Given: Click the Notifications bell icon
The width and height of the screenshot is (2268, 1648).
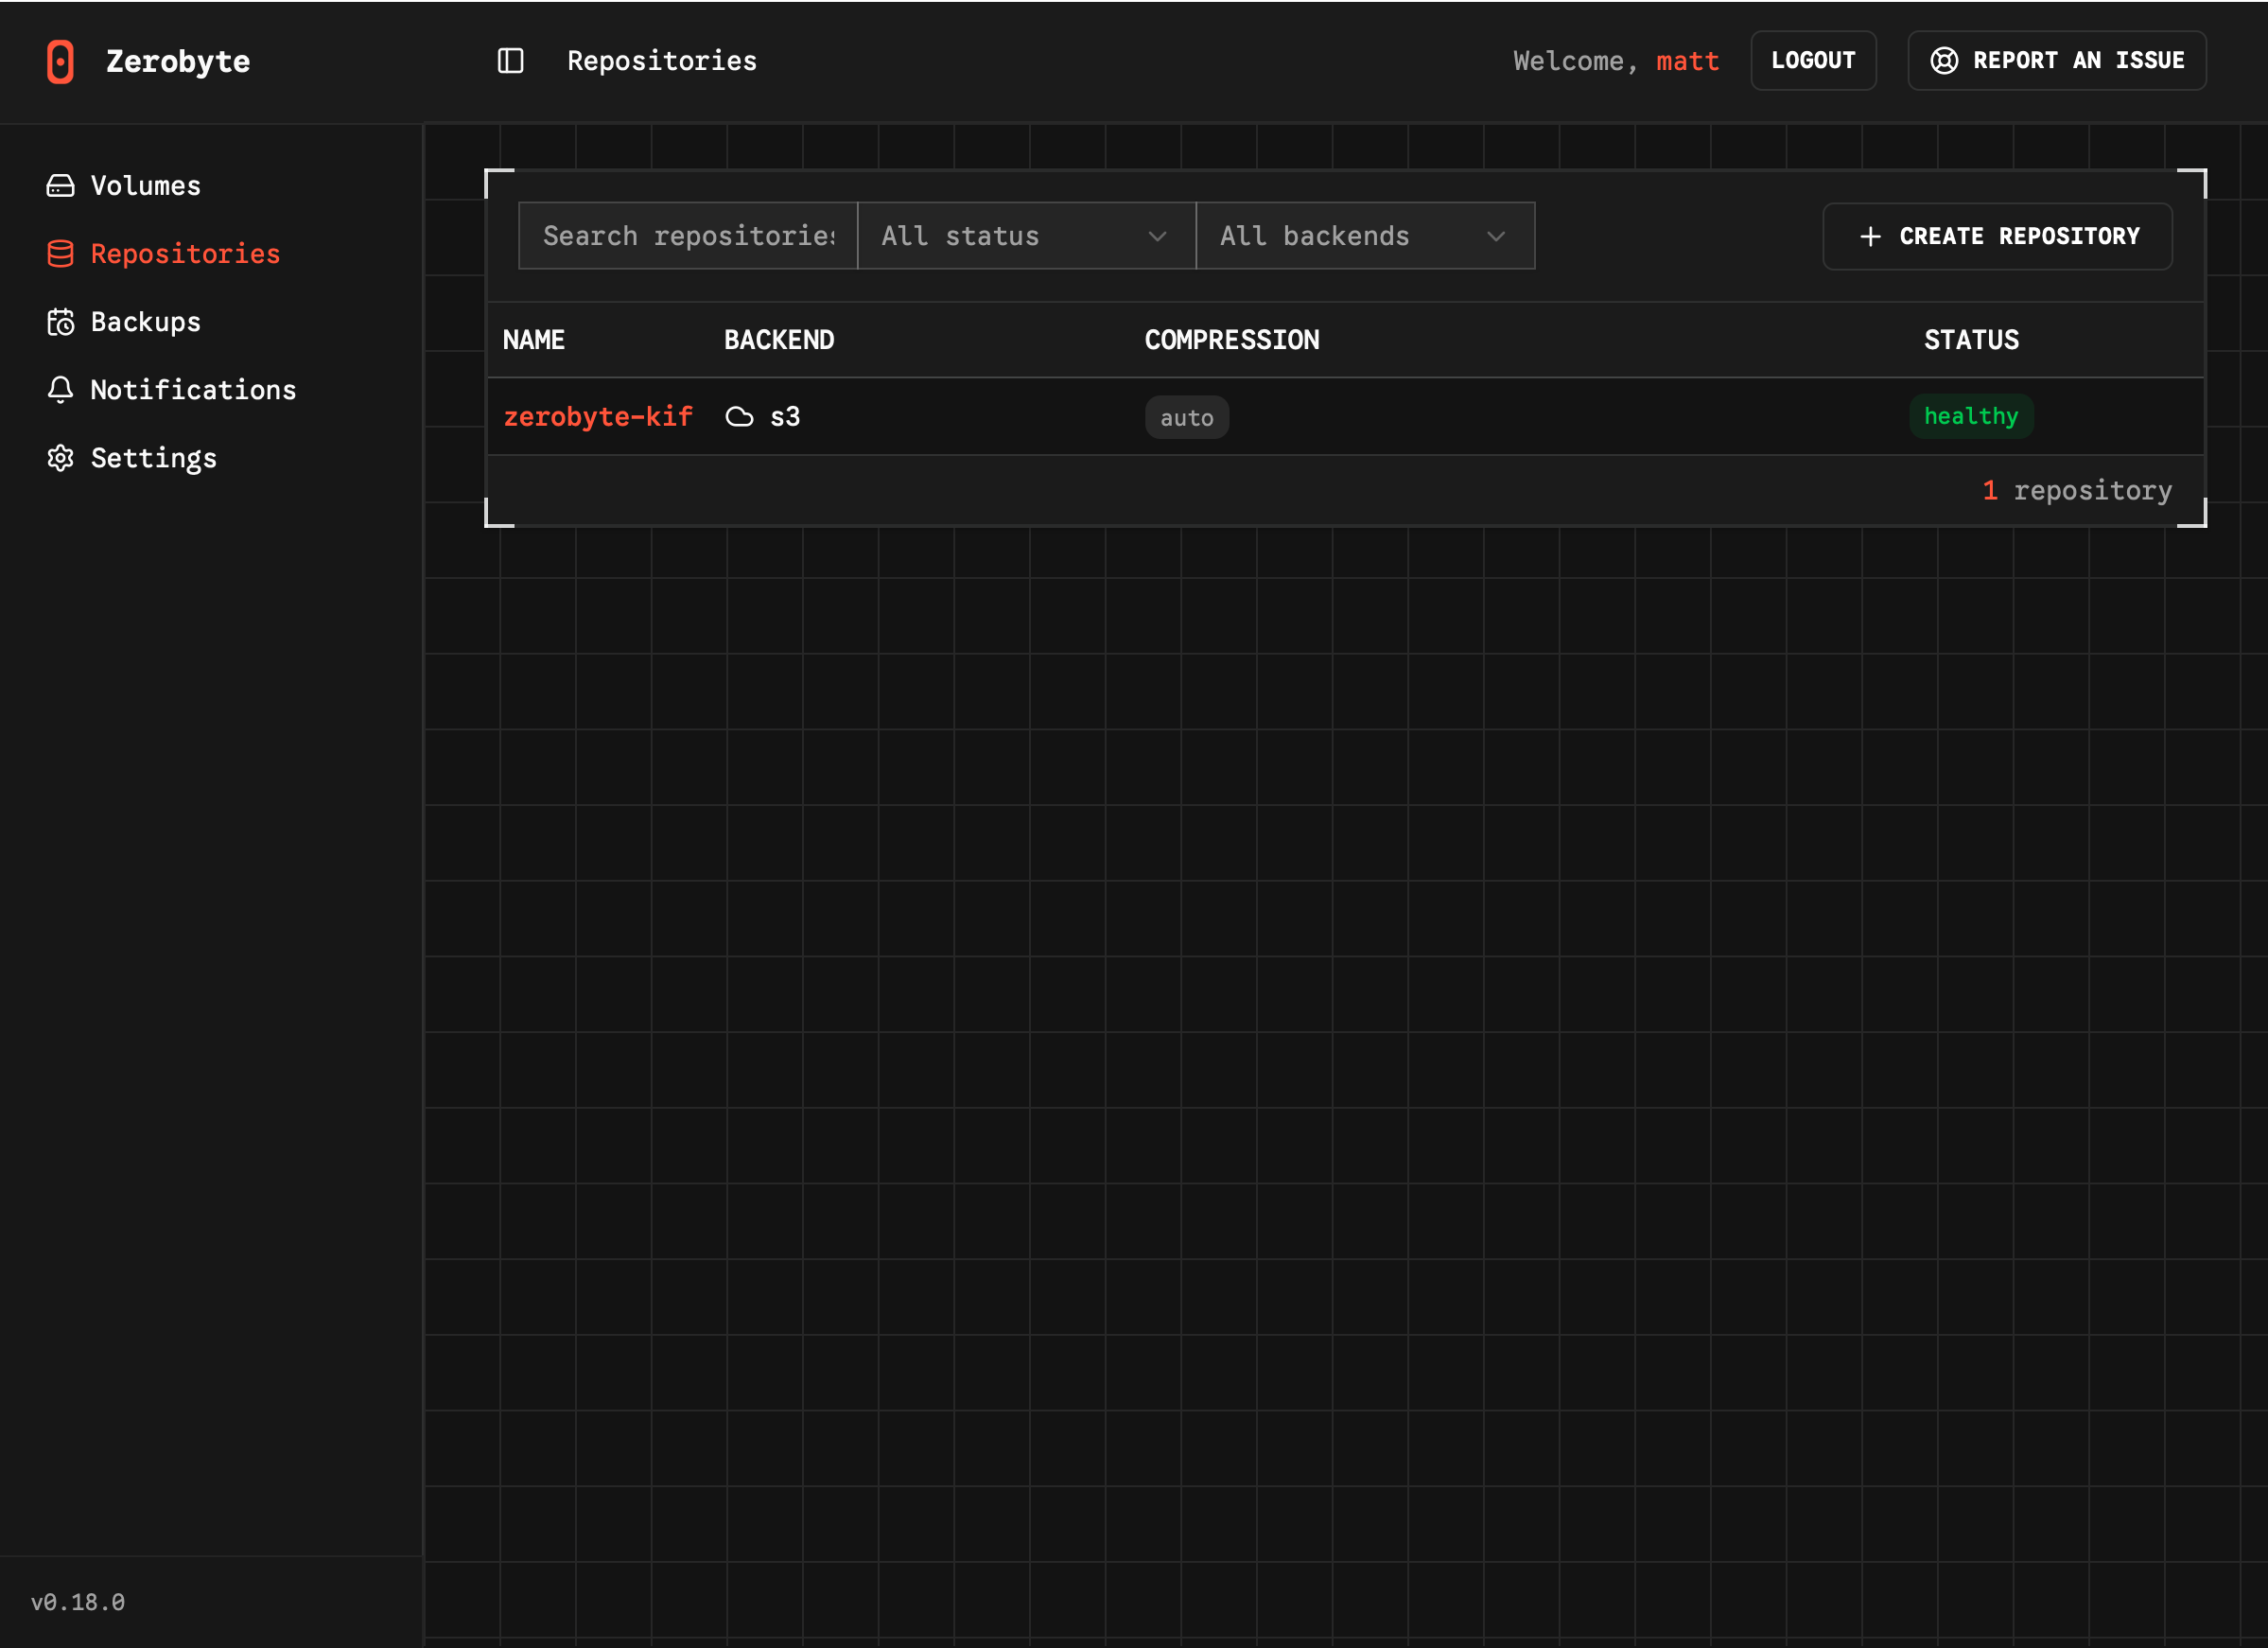Looking at the screenshot, I should coord(60,389).
